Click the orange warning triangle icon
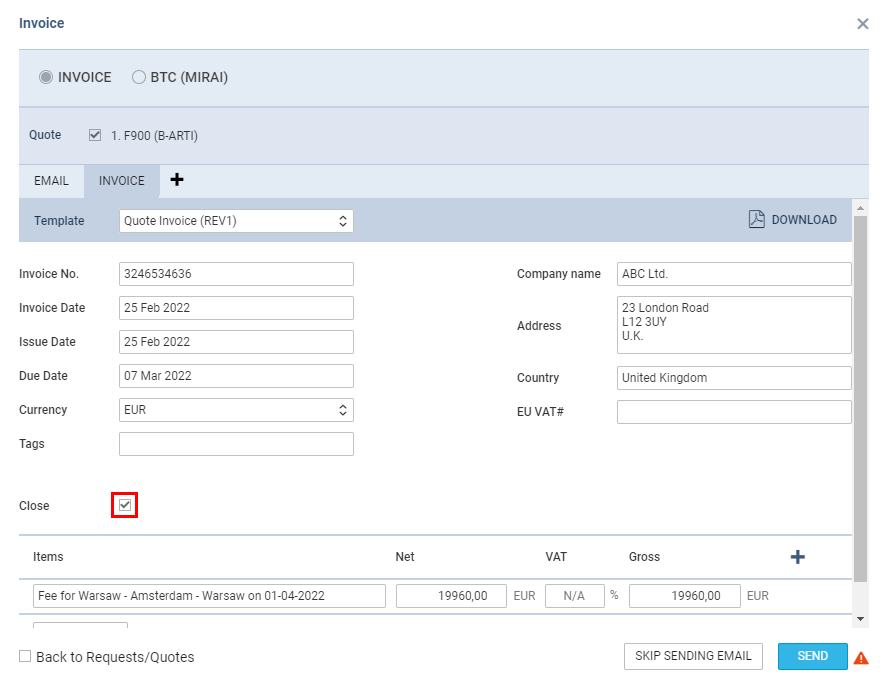 click(861, 658)
